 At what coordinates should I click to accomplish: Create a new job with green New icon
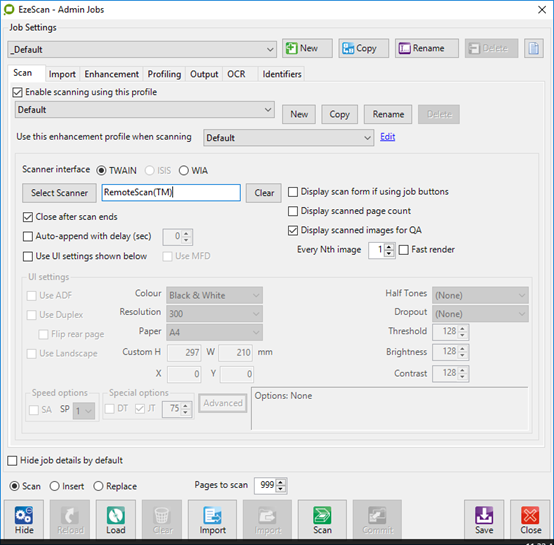(x=307, y=48)
